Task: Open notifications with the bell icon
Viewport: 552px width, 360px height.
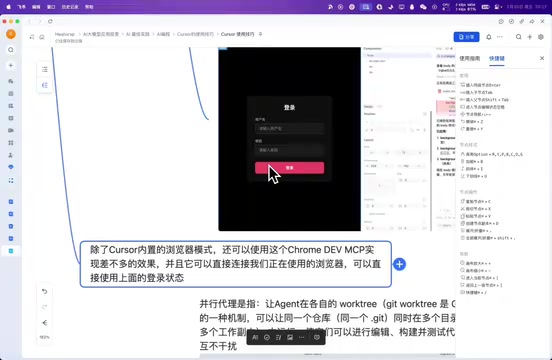Action: (x=489, y=37)
